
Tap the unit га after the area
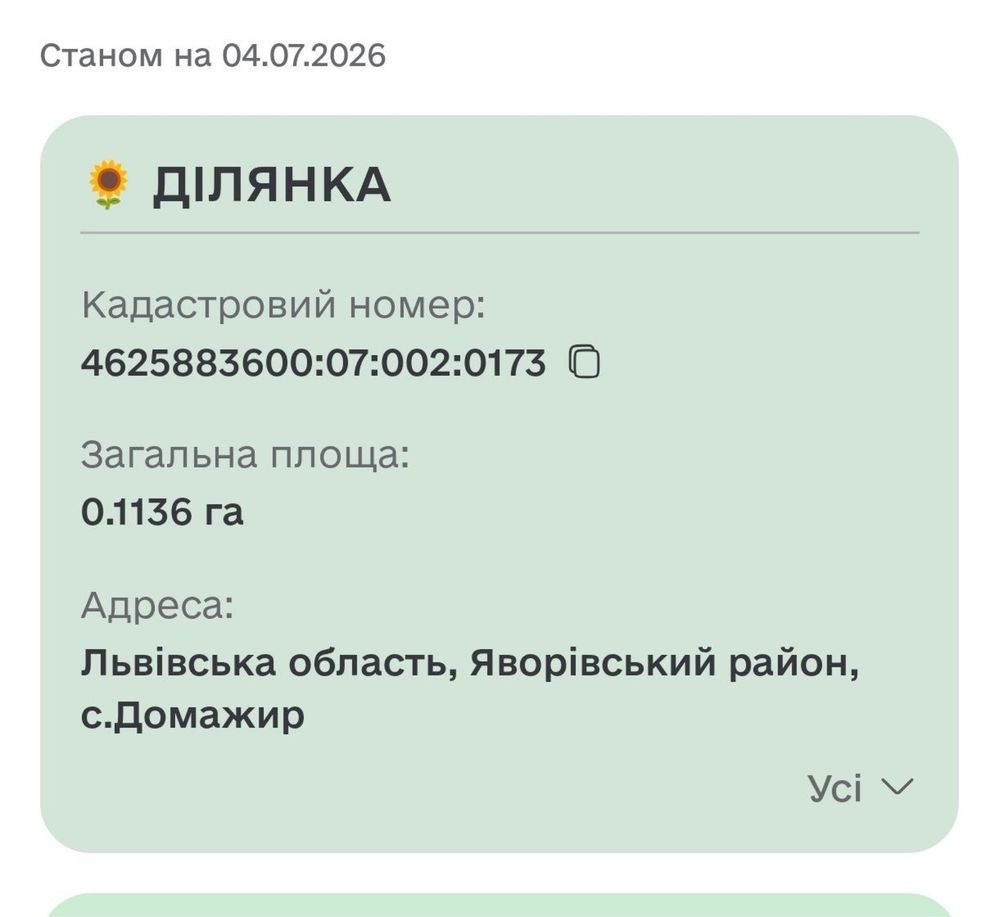pos(224,513)
